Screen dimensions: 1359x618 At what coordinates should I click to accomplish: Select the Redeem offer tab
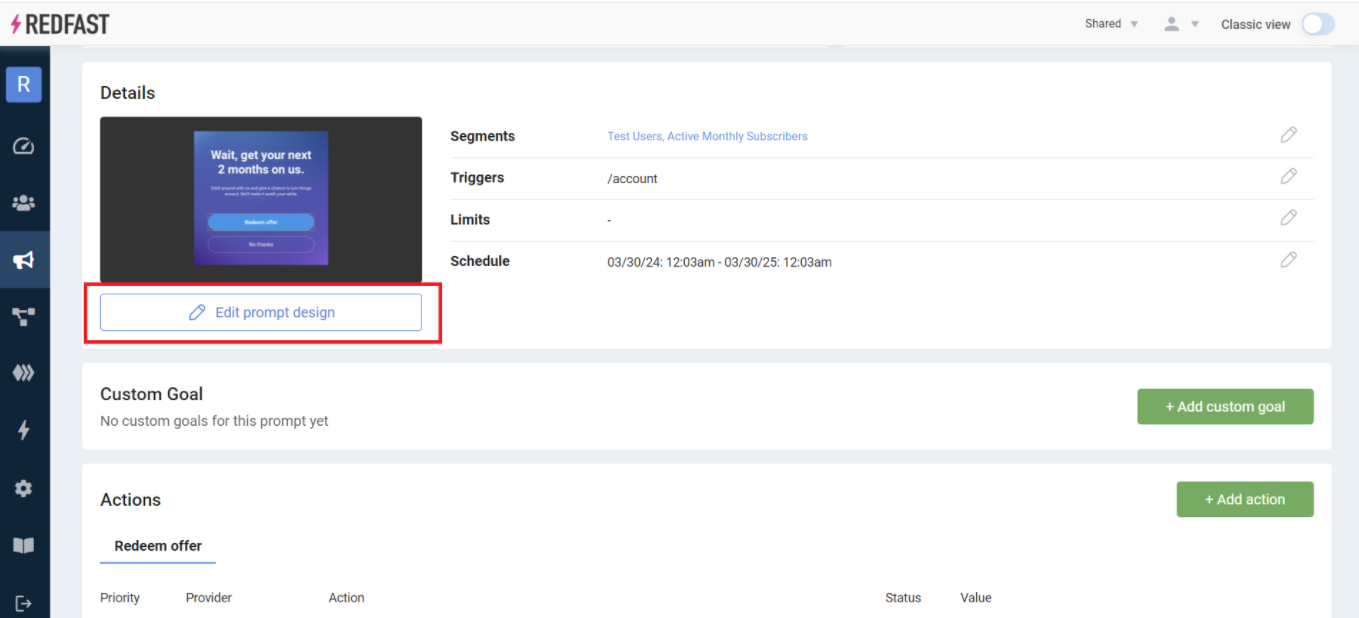click(158, 546)
